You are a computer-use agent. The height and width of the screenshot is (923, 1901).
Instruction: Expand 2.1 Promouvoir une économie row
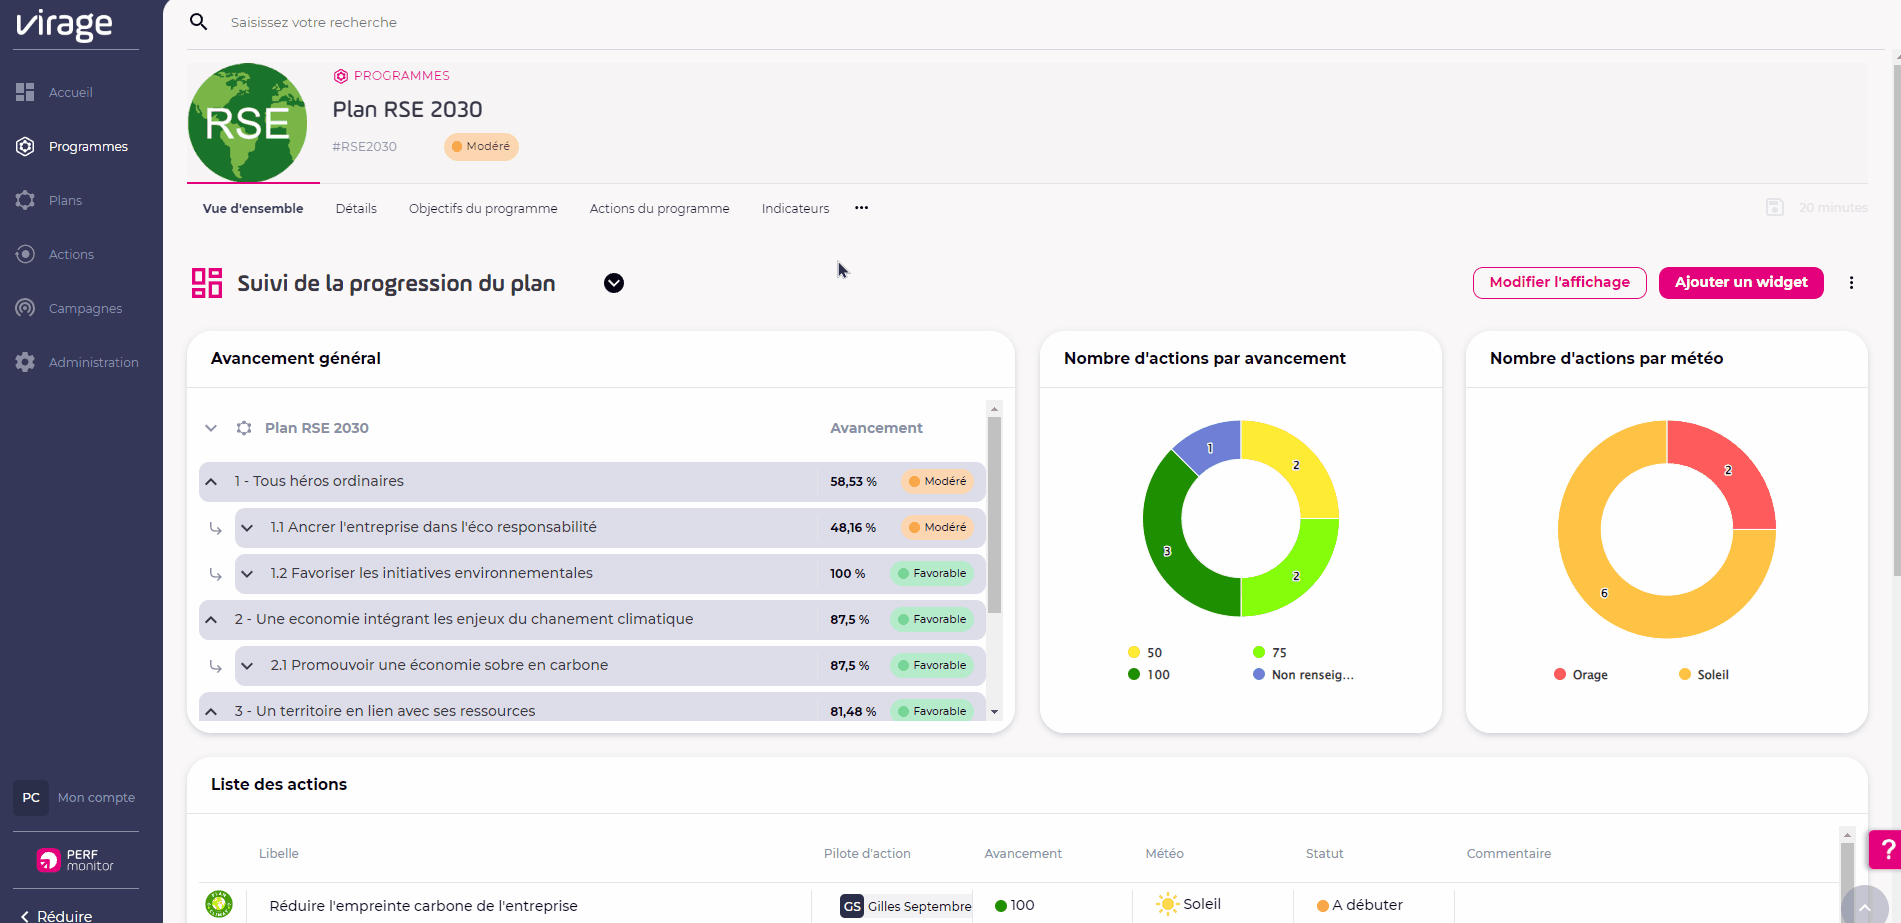pyautogui.click(x=247, y=666)
